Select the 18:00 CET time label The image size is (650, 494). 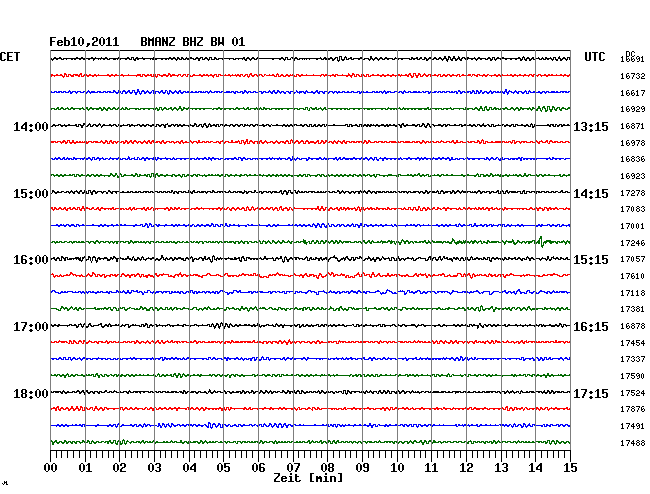[31, 393]
